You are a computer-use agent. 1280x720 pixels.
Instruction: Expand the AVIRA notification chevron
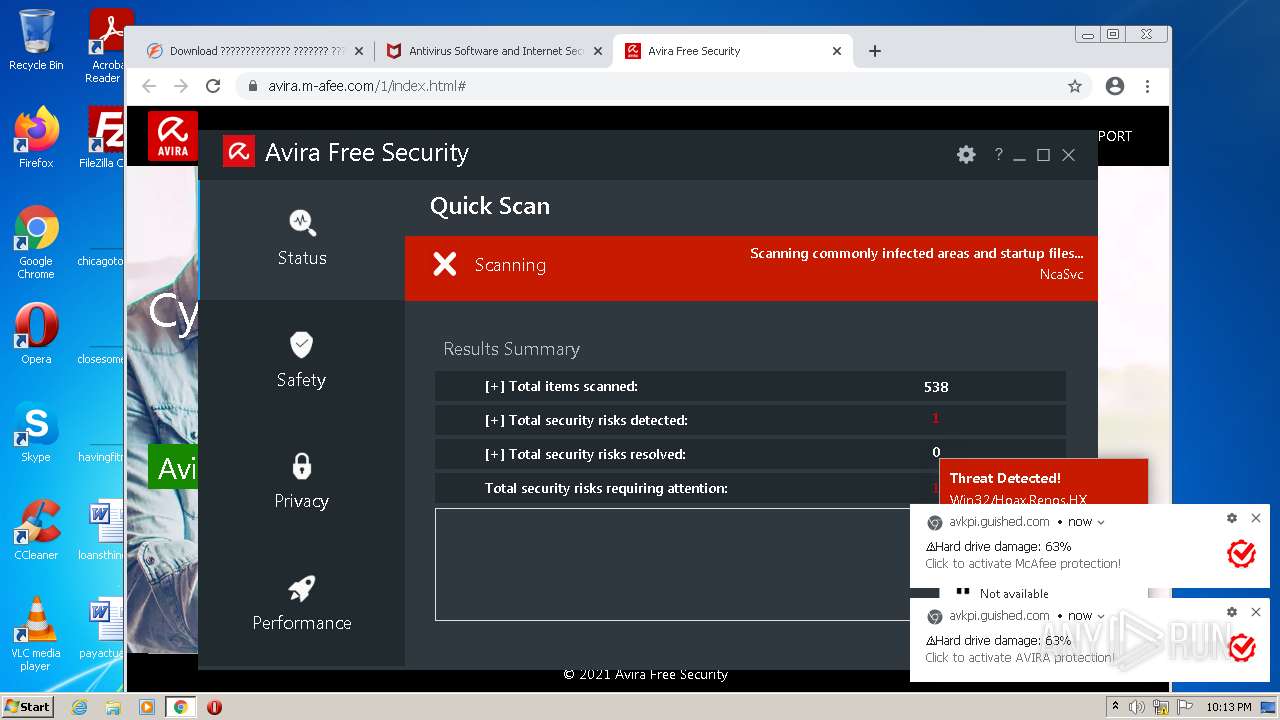click(x=1101, y=616)
